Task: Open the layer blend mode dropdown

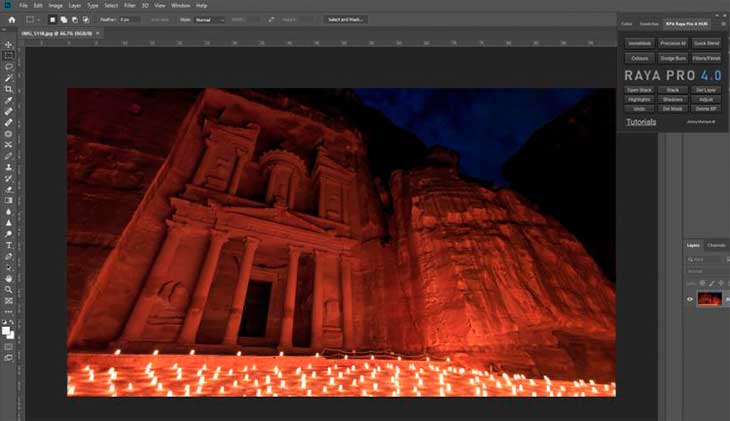Action: click(x=706, y=271)
